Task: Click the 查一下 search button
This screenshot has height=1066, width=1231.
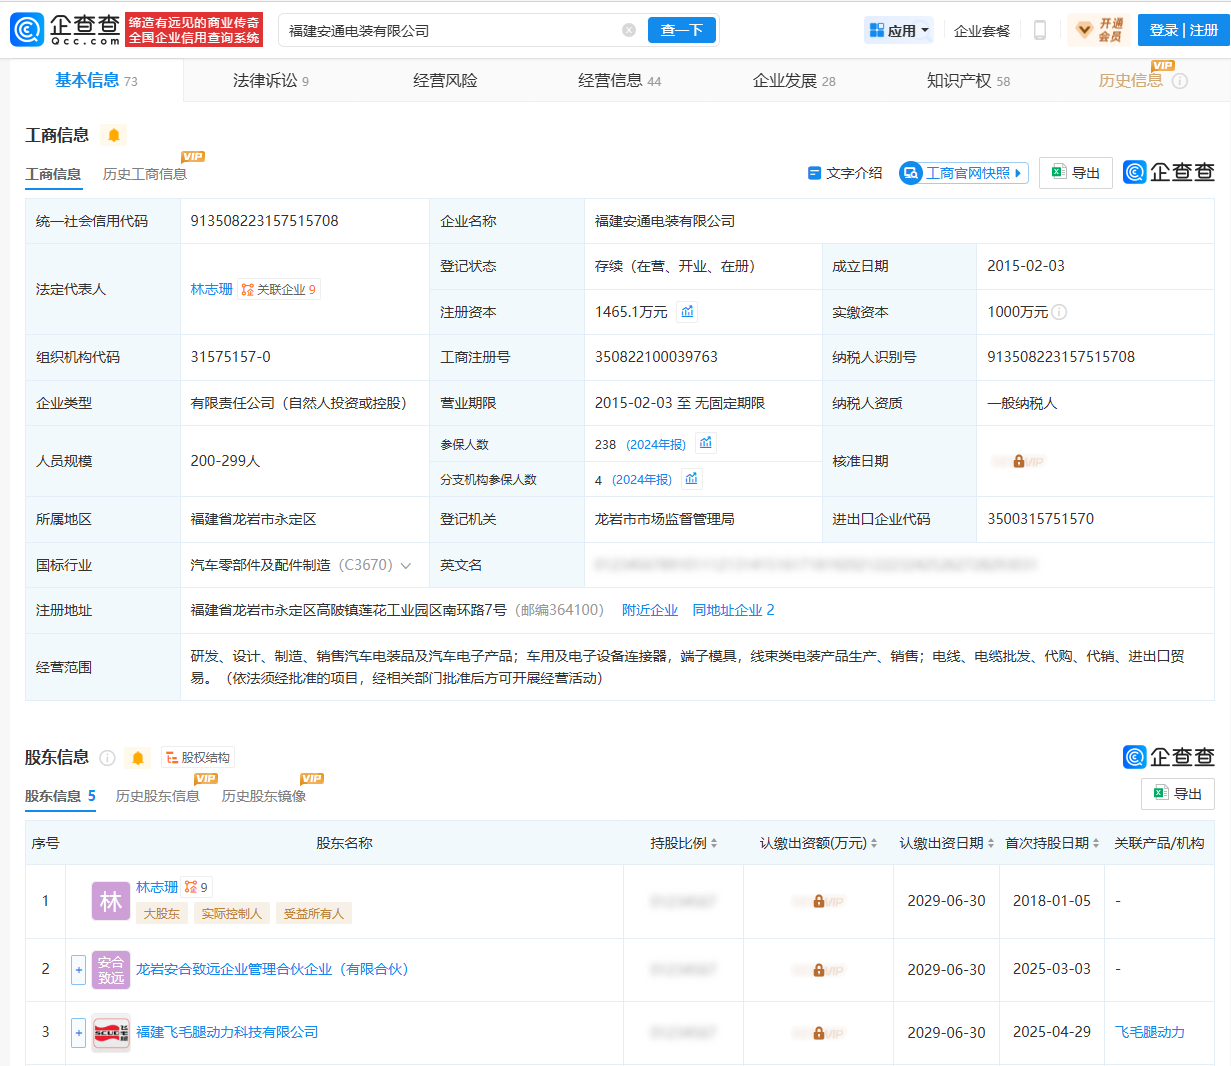Action: 682,30
